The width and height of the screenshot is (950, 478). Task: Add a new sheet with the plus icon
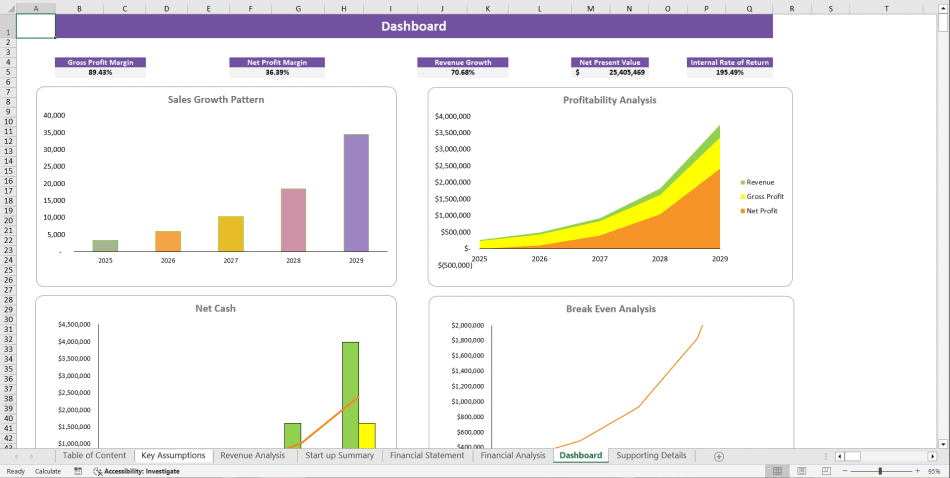coord(719,456)
